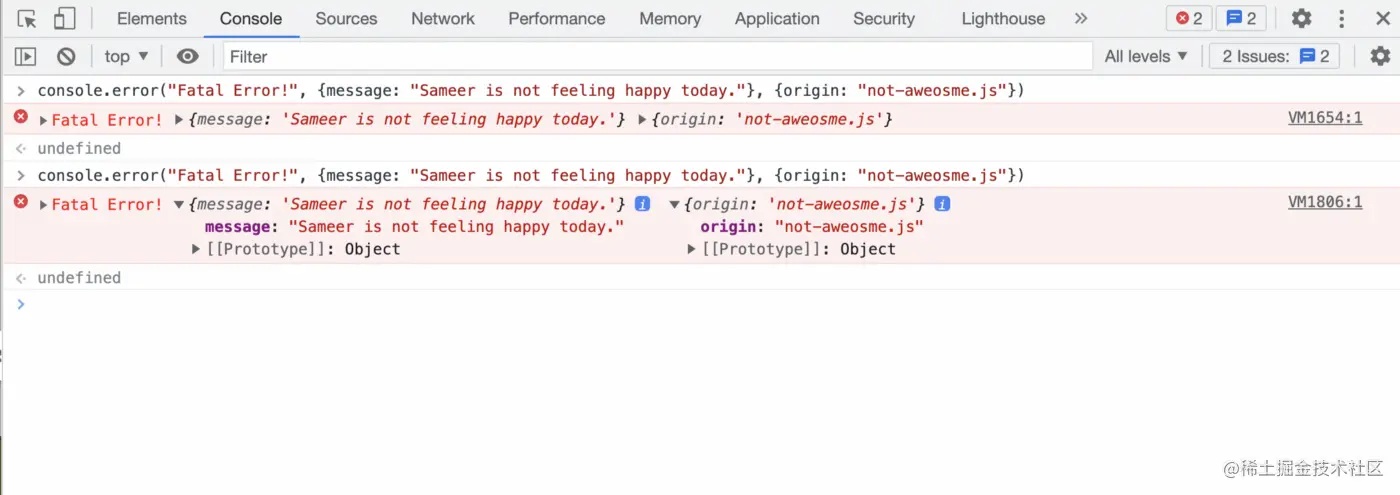Image resolution: width=1400 pixels, height=495 pixels.
Task: Show the console sidebar panel
Action: click(26, 57)
